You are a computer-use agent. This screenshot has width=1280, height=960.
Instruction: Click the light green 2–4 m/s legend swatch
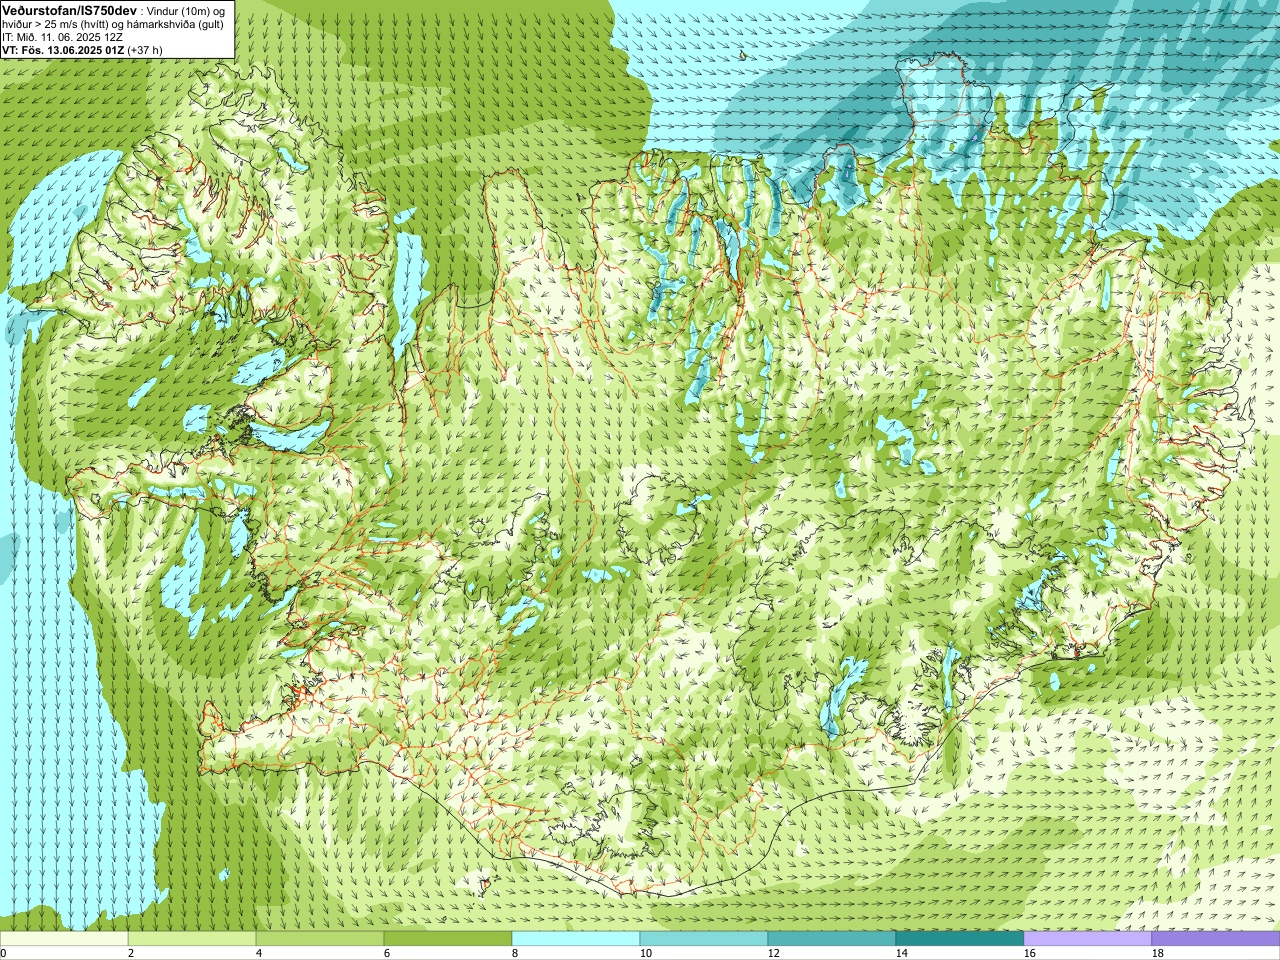[x=192, y=939]
